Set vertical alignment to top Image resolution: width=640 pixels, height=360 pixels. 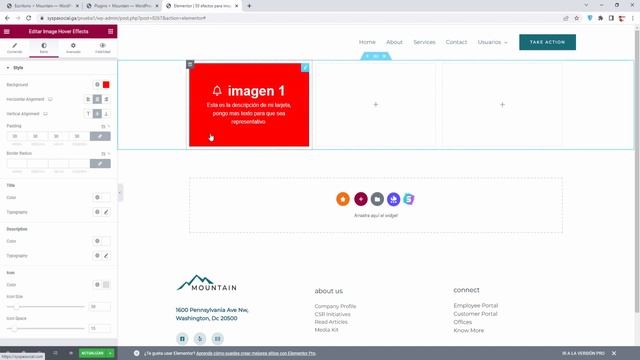tap(88, 114)
